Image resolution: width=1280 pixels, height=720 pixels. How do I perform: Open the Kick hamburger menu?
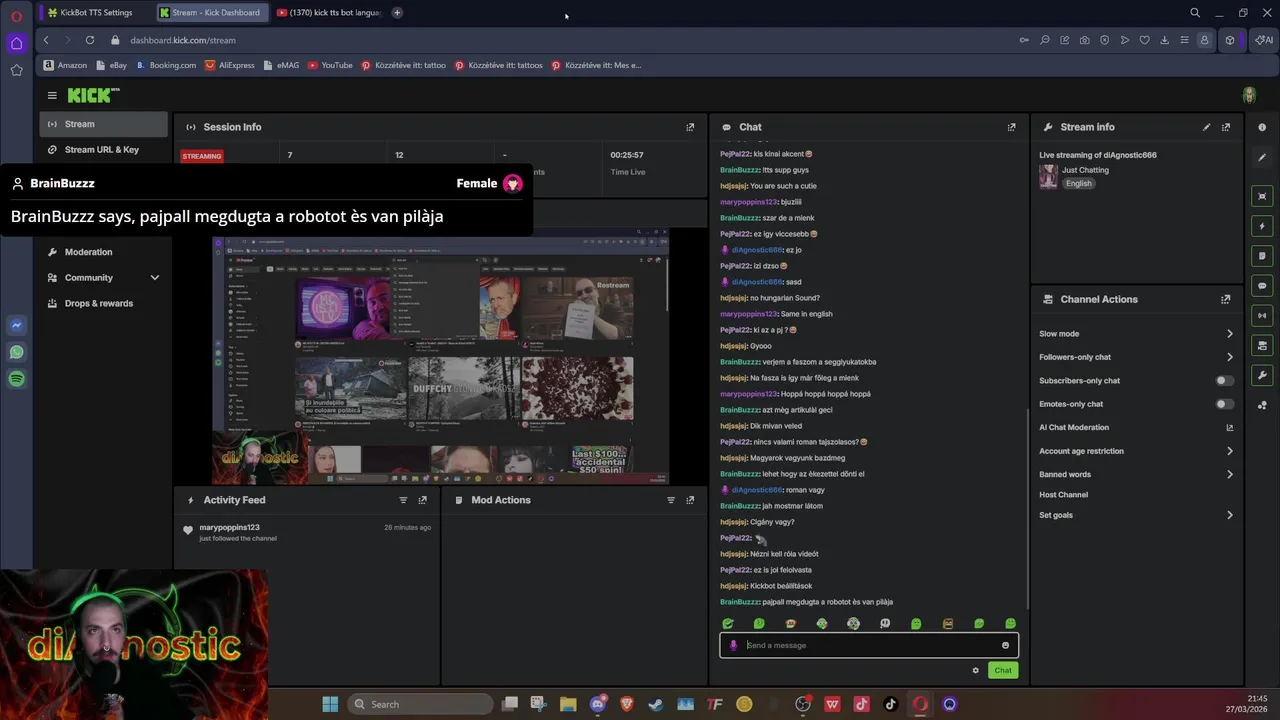click(x=52, y=95)
